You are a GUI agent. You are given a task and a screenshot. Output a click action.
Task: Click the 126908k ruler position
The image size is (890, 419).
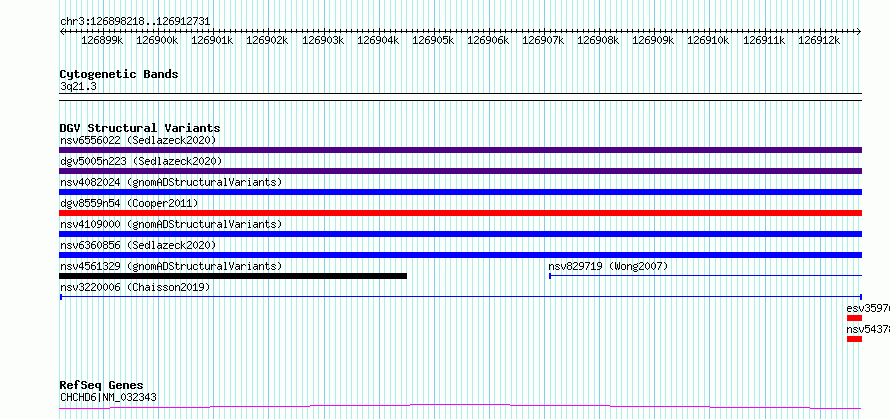598,41
